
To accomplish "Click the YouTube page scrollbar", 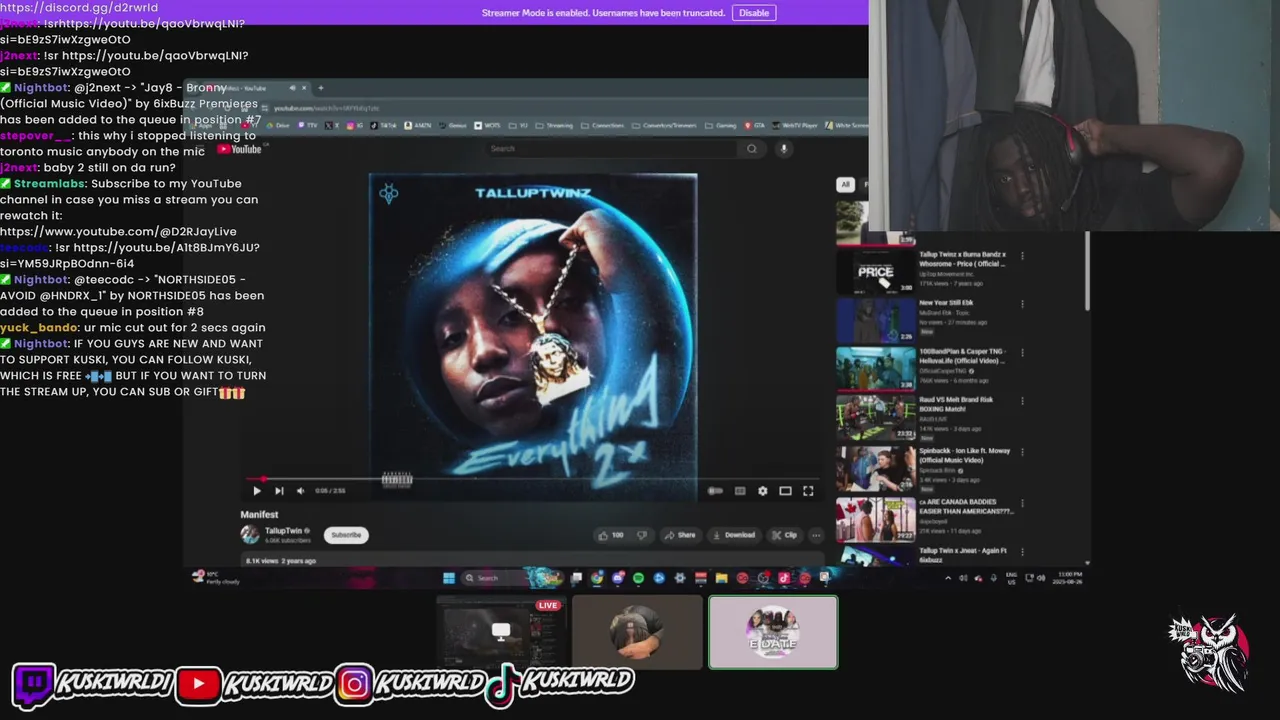I will pyautogui.click(x=1087, y=271).
